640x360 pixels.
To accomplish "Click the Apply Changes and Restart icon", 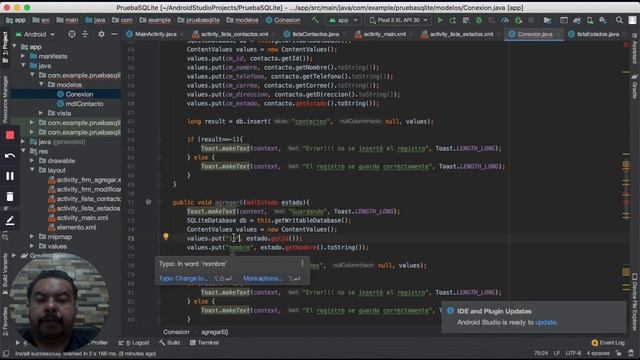I will pos(452,20).
